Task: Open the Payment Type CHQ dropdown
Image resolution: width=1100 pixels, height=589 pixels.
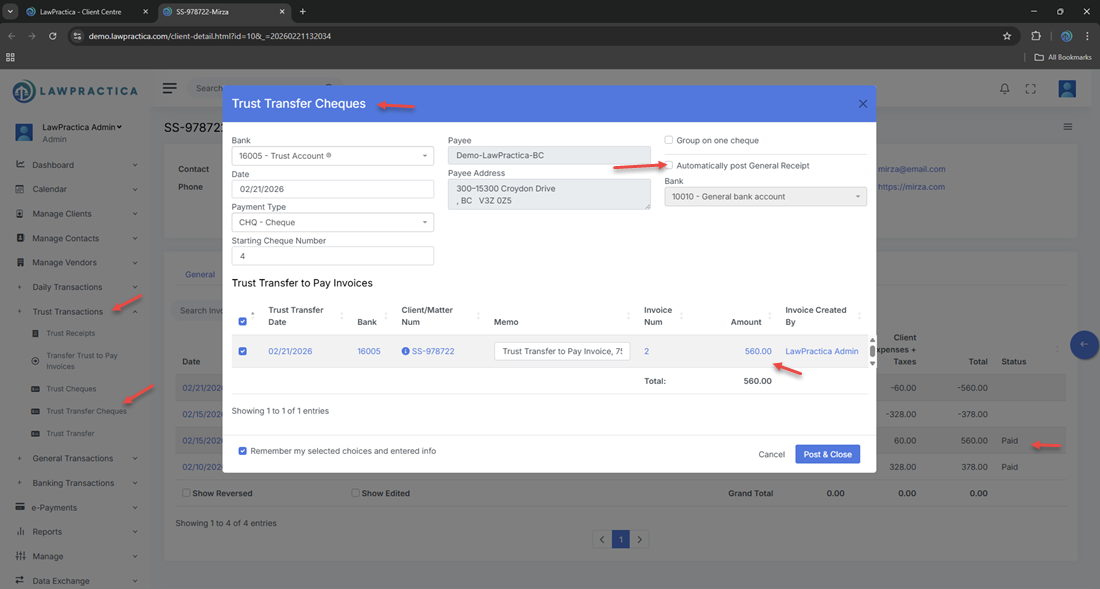Action: coord(332,222)
